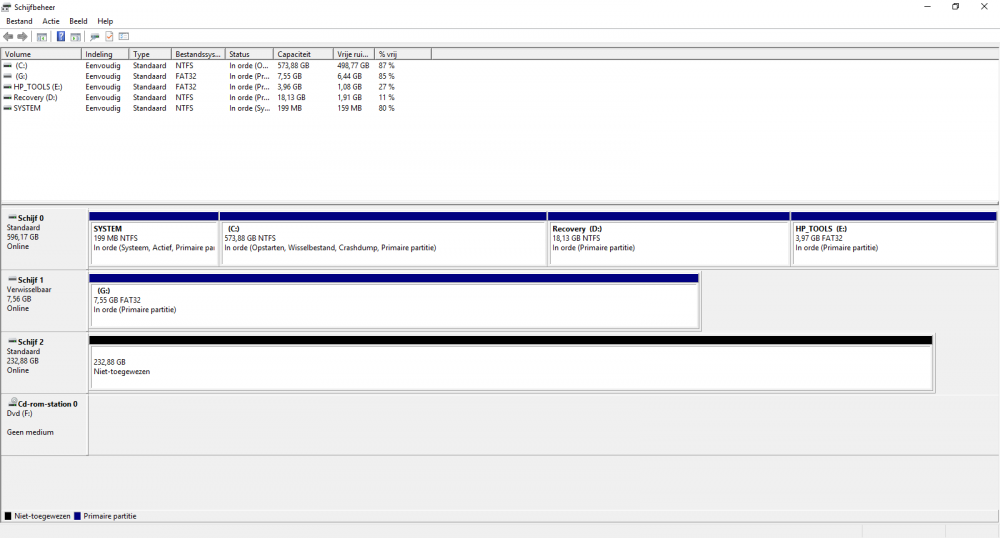Click the 3,96 GB capacity cell

tap(290, 87)
